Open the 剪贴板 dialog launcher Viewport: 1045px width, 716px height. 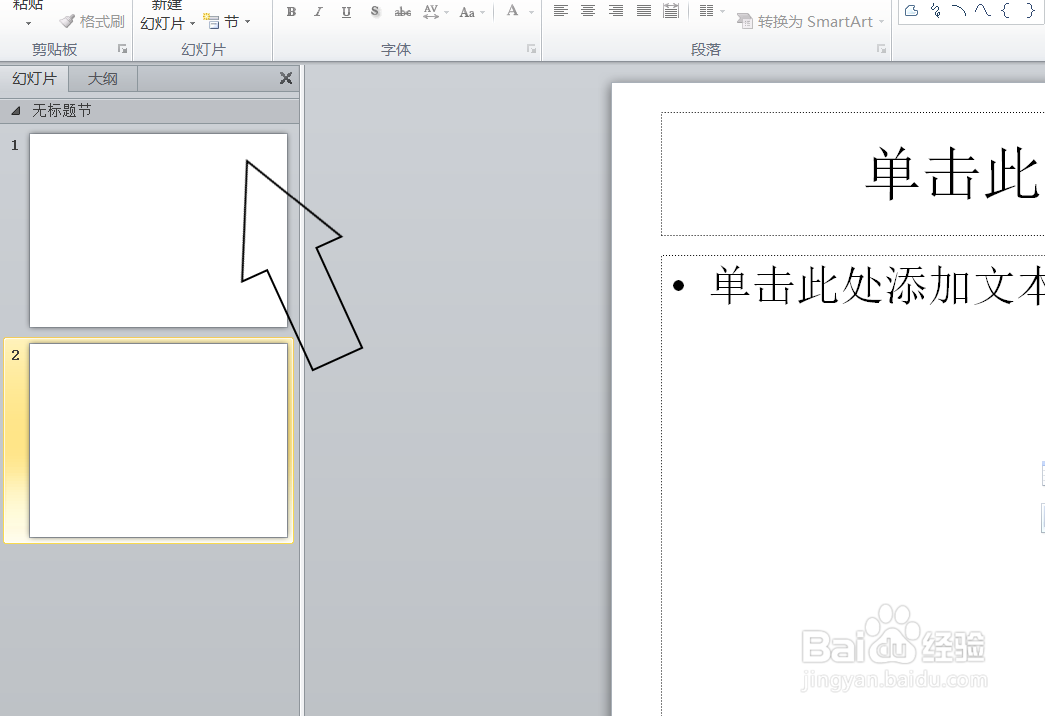coord(123,49)
